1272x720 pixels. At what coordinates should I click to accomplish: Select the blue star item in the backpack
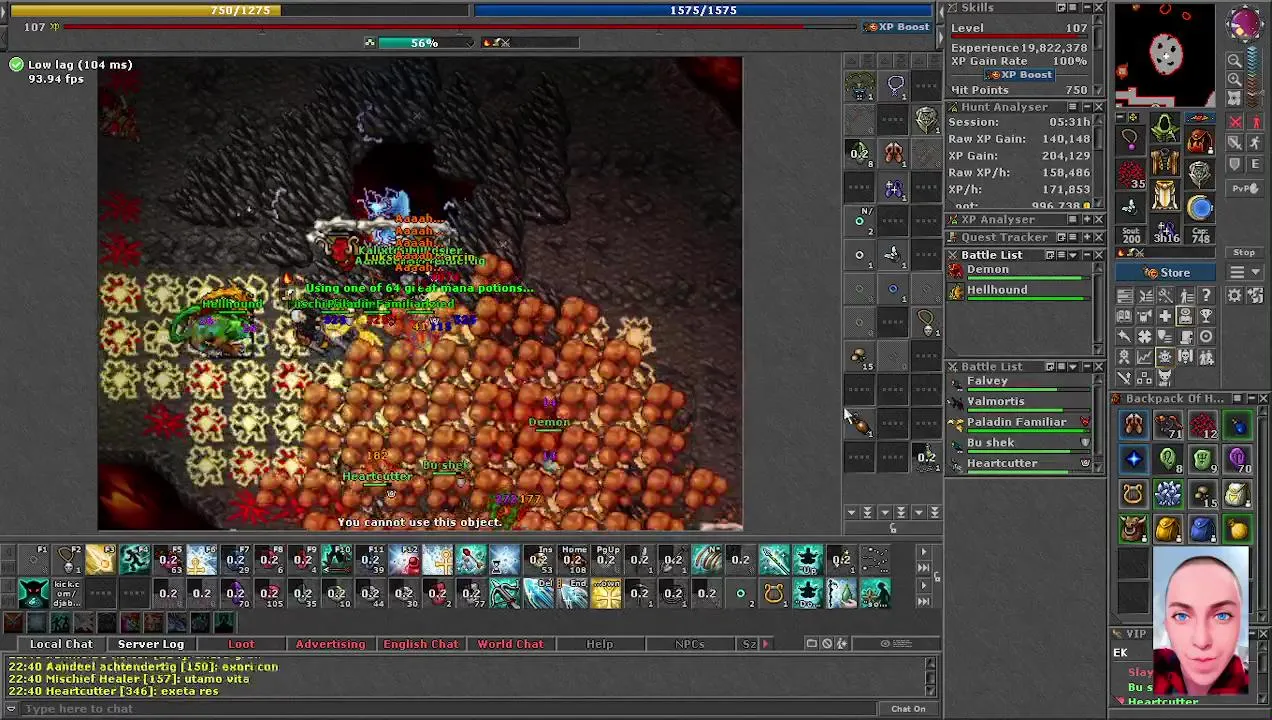(x=1133, y=459)
